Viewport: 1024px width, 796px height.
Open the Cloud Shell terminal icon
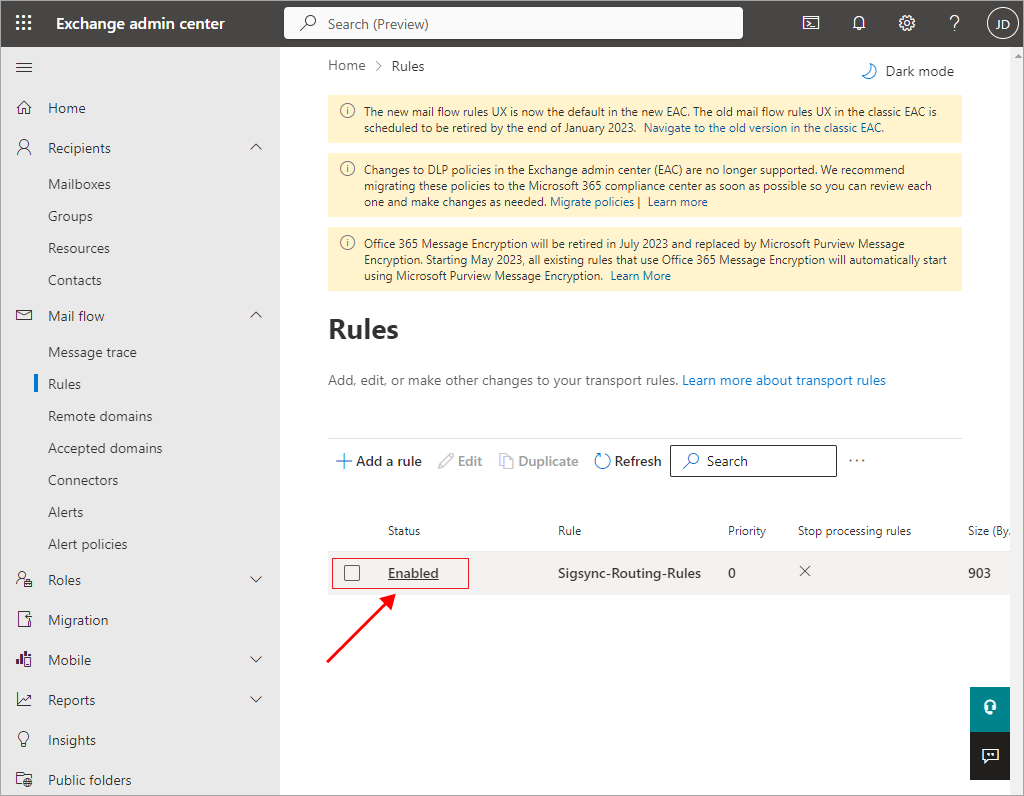(810, 24)
